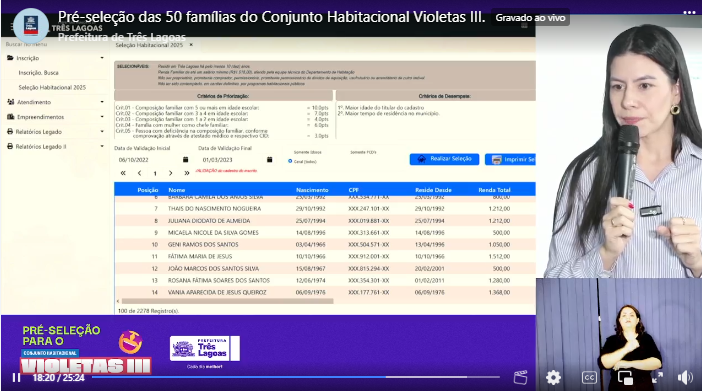Select row THAIS DO NASCIMENTO NOGUEIRA
The image size is (702, 391).
click(x=325, y=209)
